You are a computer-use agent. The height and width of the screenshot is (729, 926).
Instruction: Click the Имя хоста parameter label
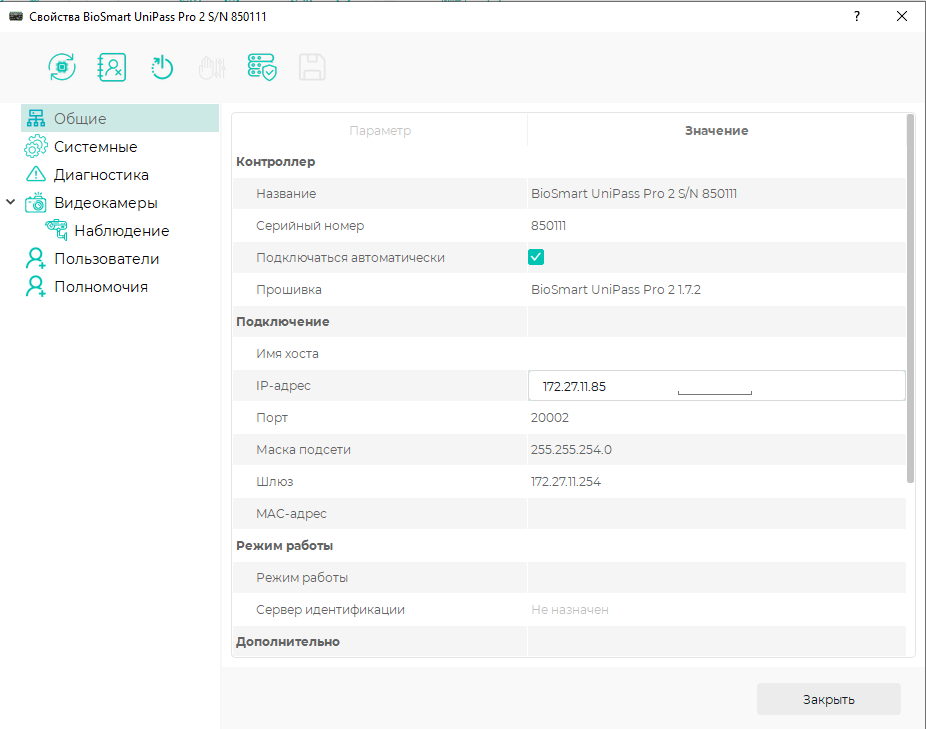click(x=287, y=353)
